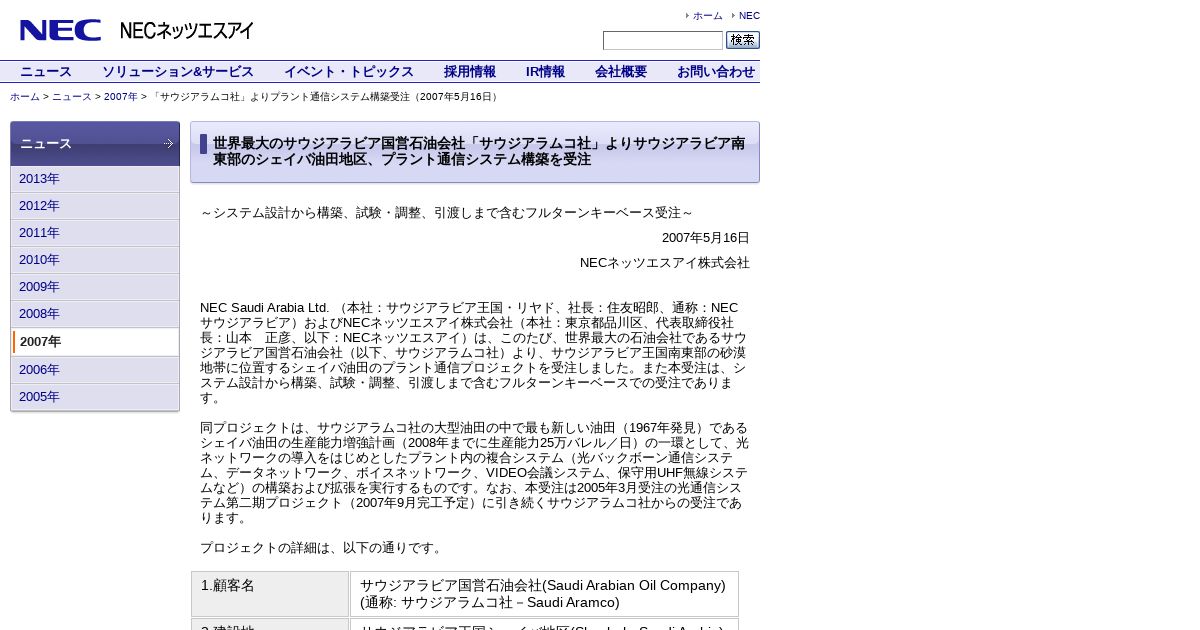Select 2006年 in the news sidebar
This screenshot has width=1200, height=630.
pos(95,370)
